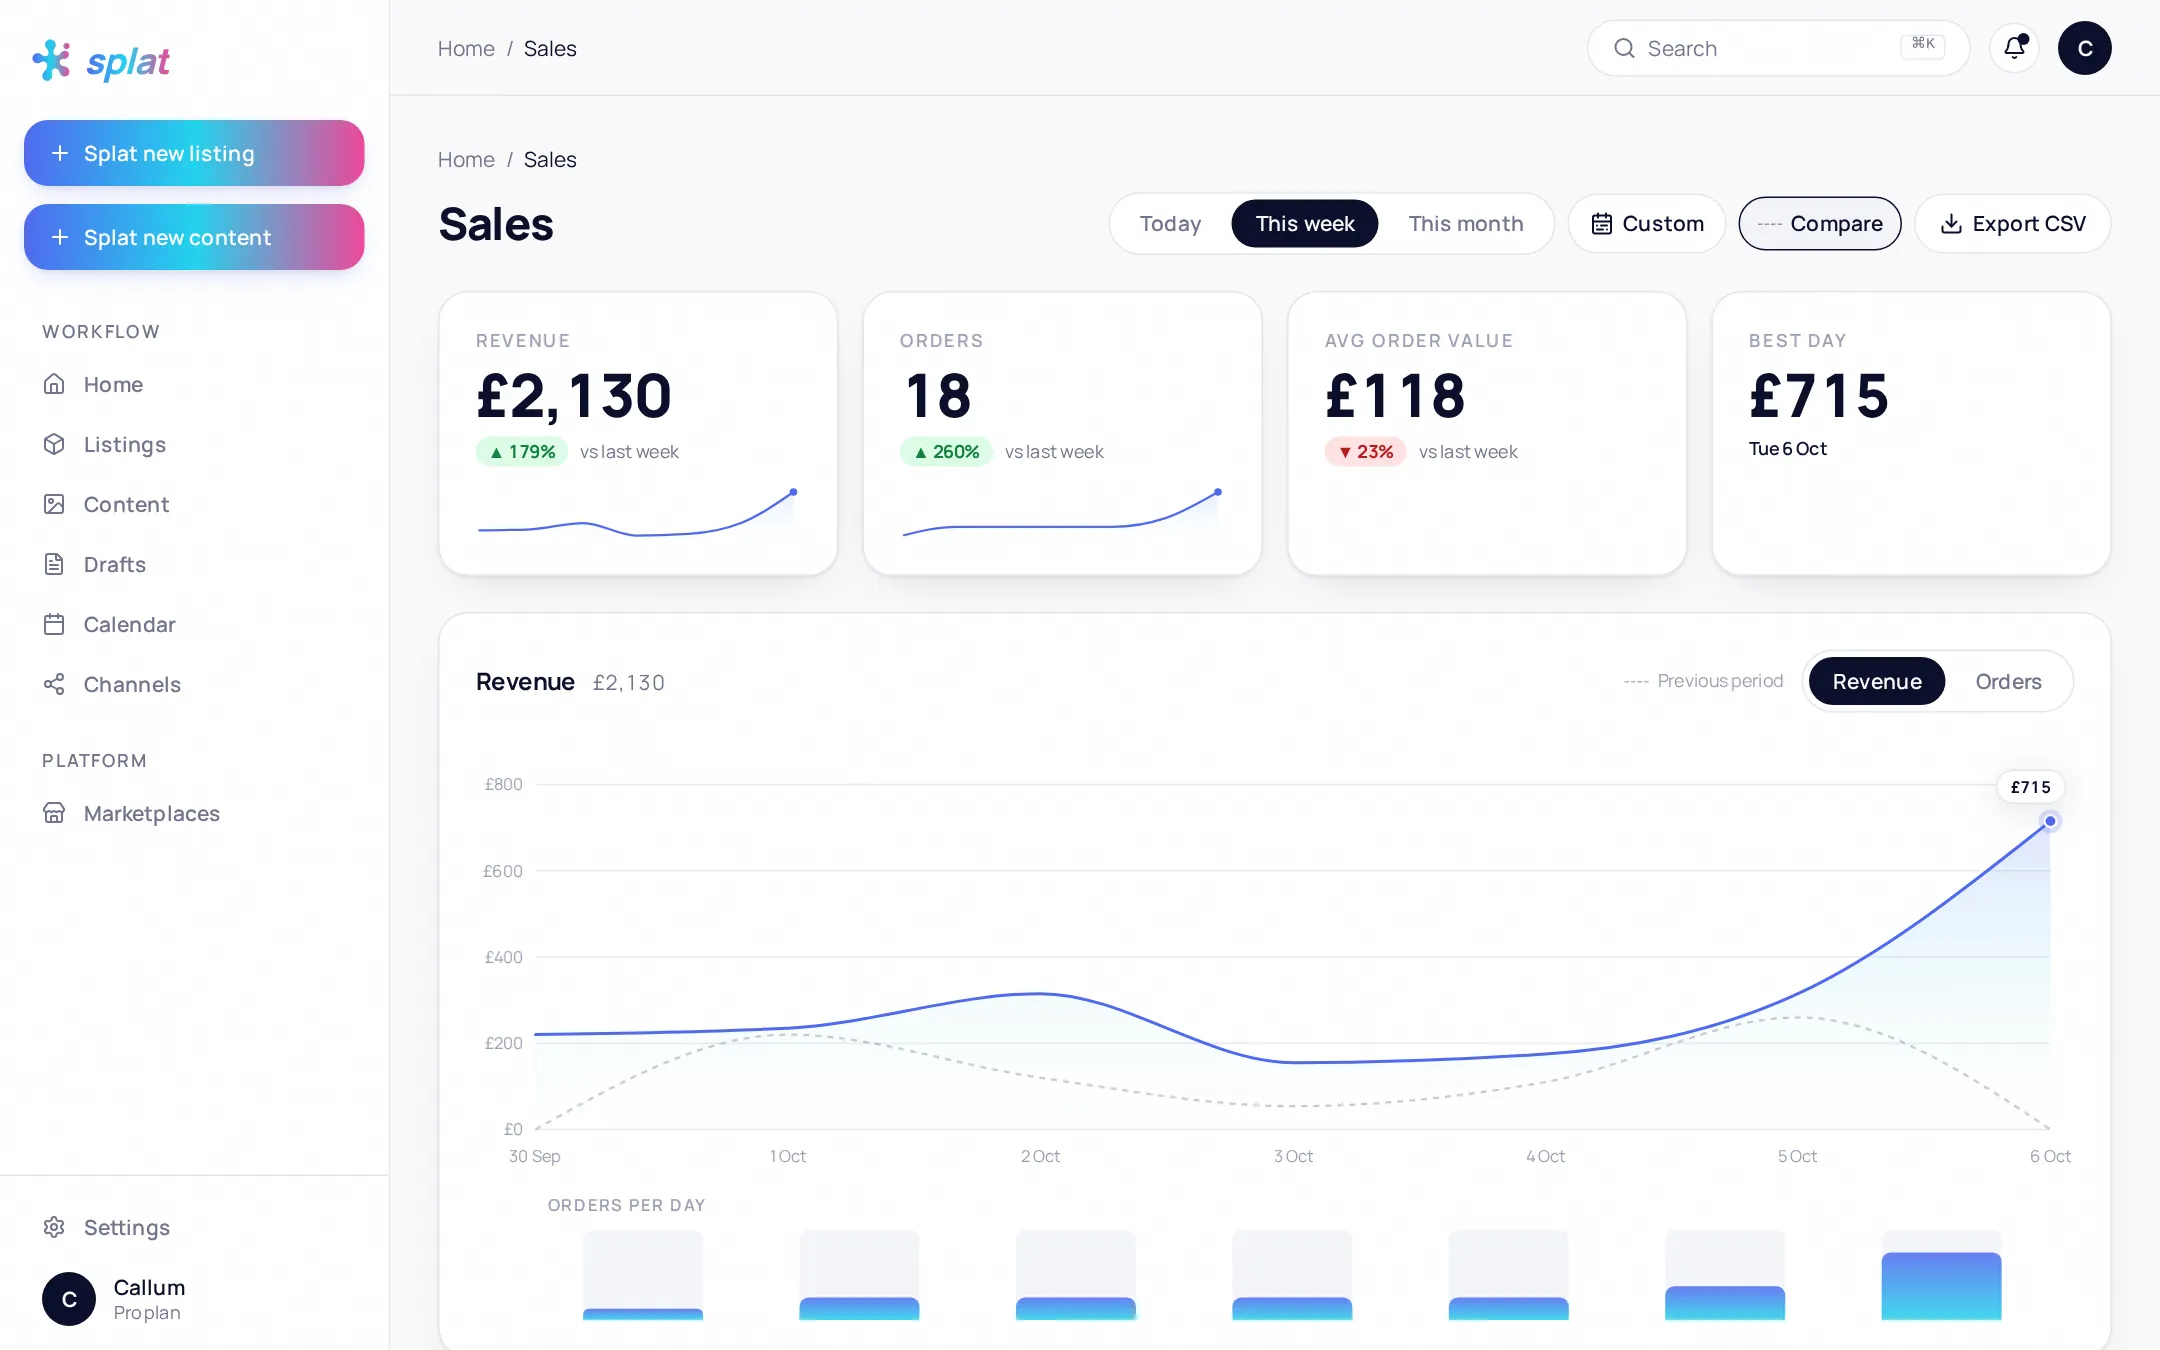Select the Today range tab
Viewport: 2160px width, 1350px height.
click(1170, 224)
